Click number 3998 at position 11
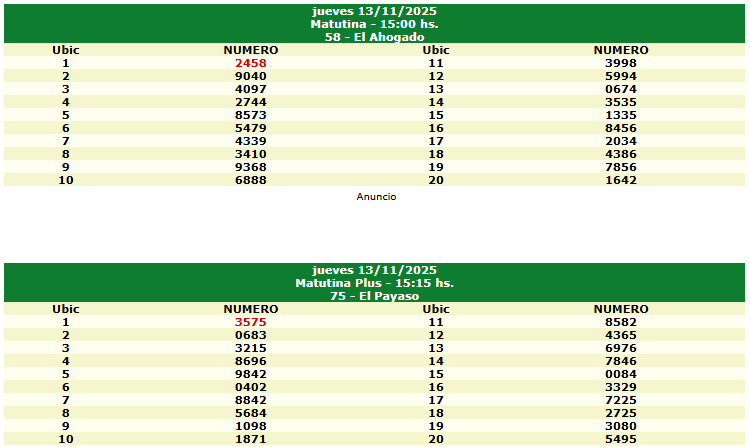The height and width of the screenshot is (447, 750). (620, 63)
